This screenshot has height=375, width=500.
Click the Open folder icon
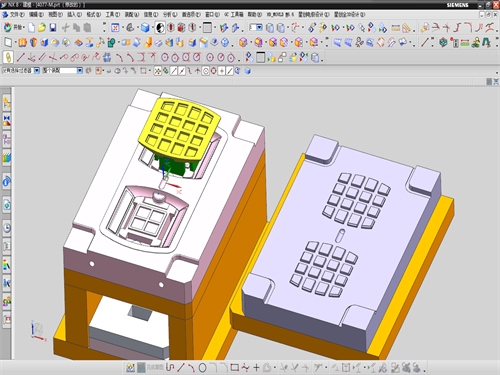(42, 28)
